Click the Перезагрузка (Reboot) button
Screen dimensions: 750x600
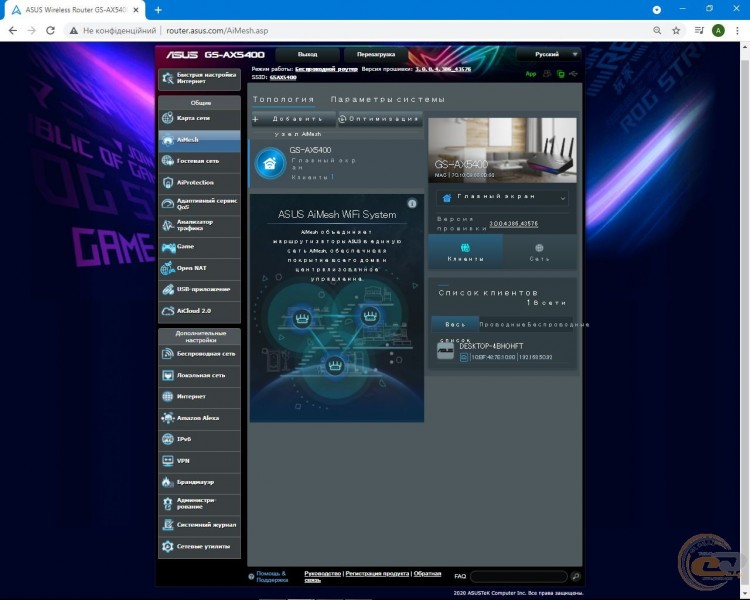376,55
